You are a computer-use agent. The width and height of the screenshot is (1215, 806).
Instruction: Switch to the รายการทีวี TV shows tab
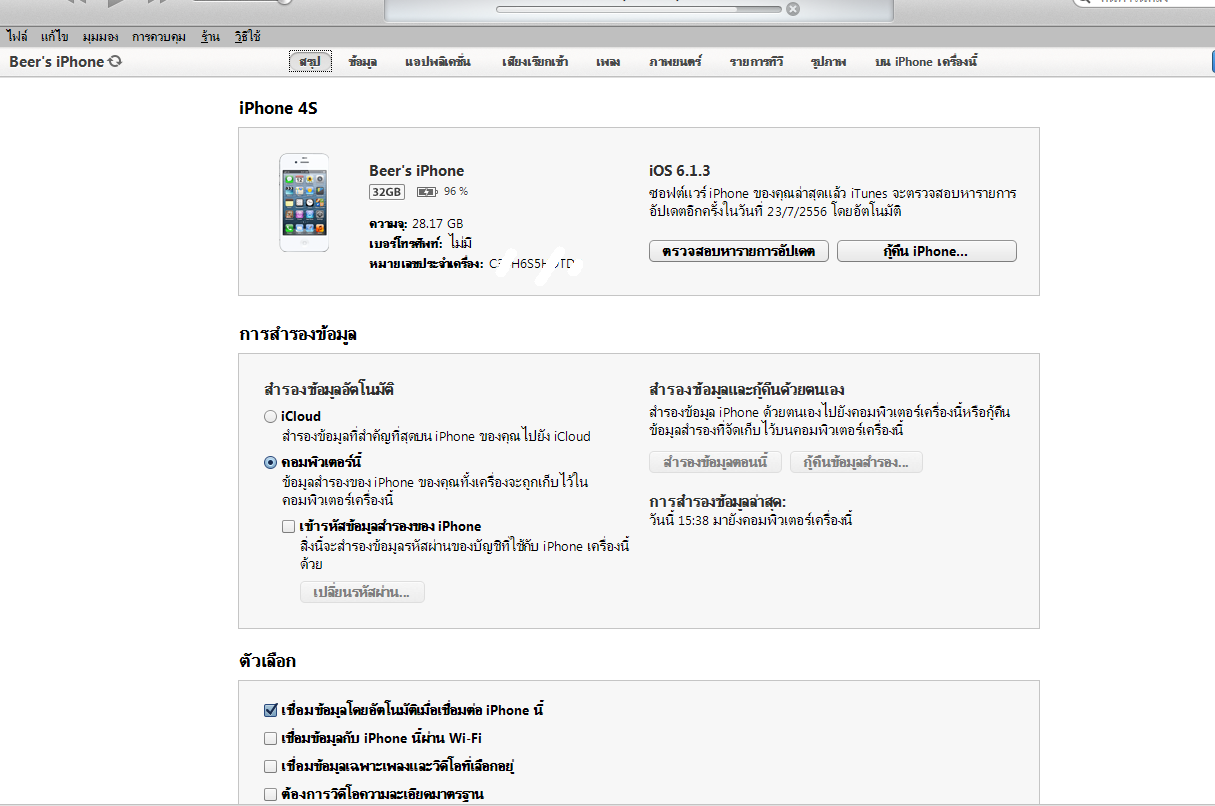tap(757, 62)
